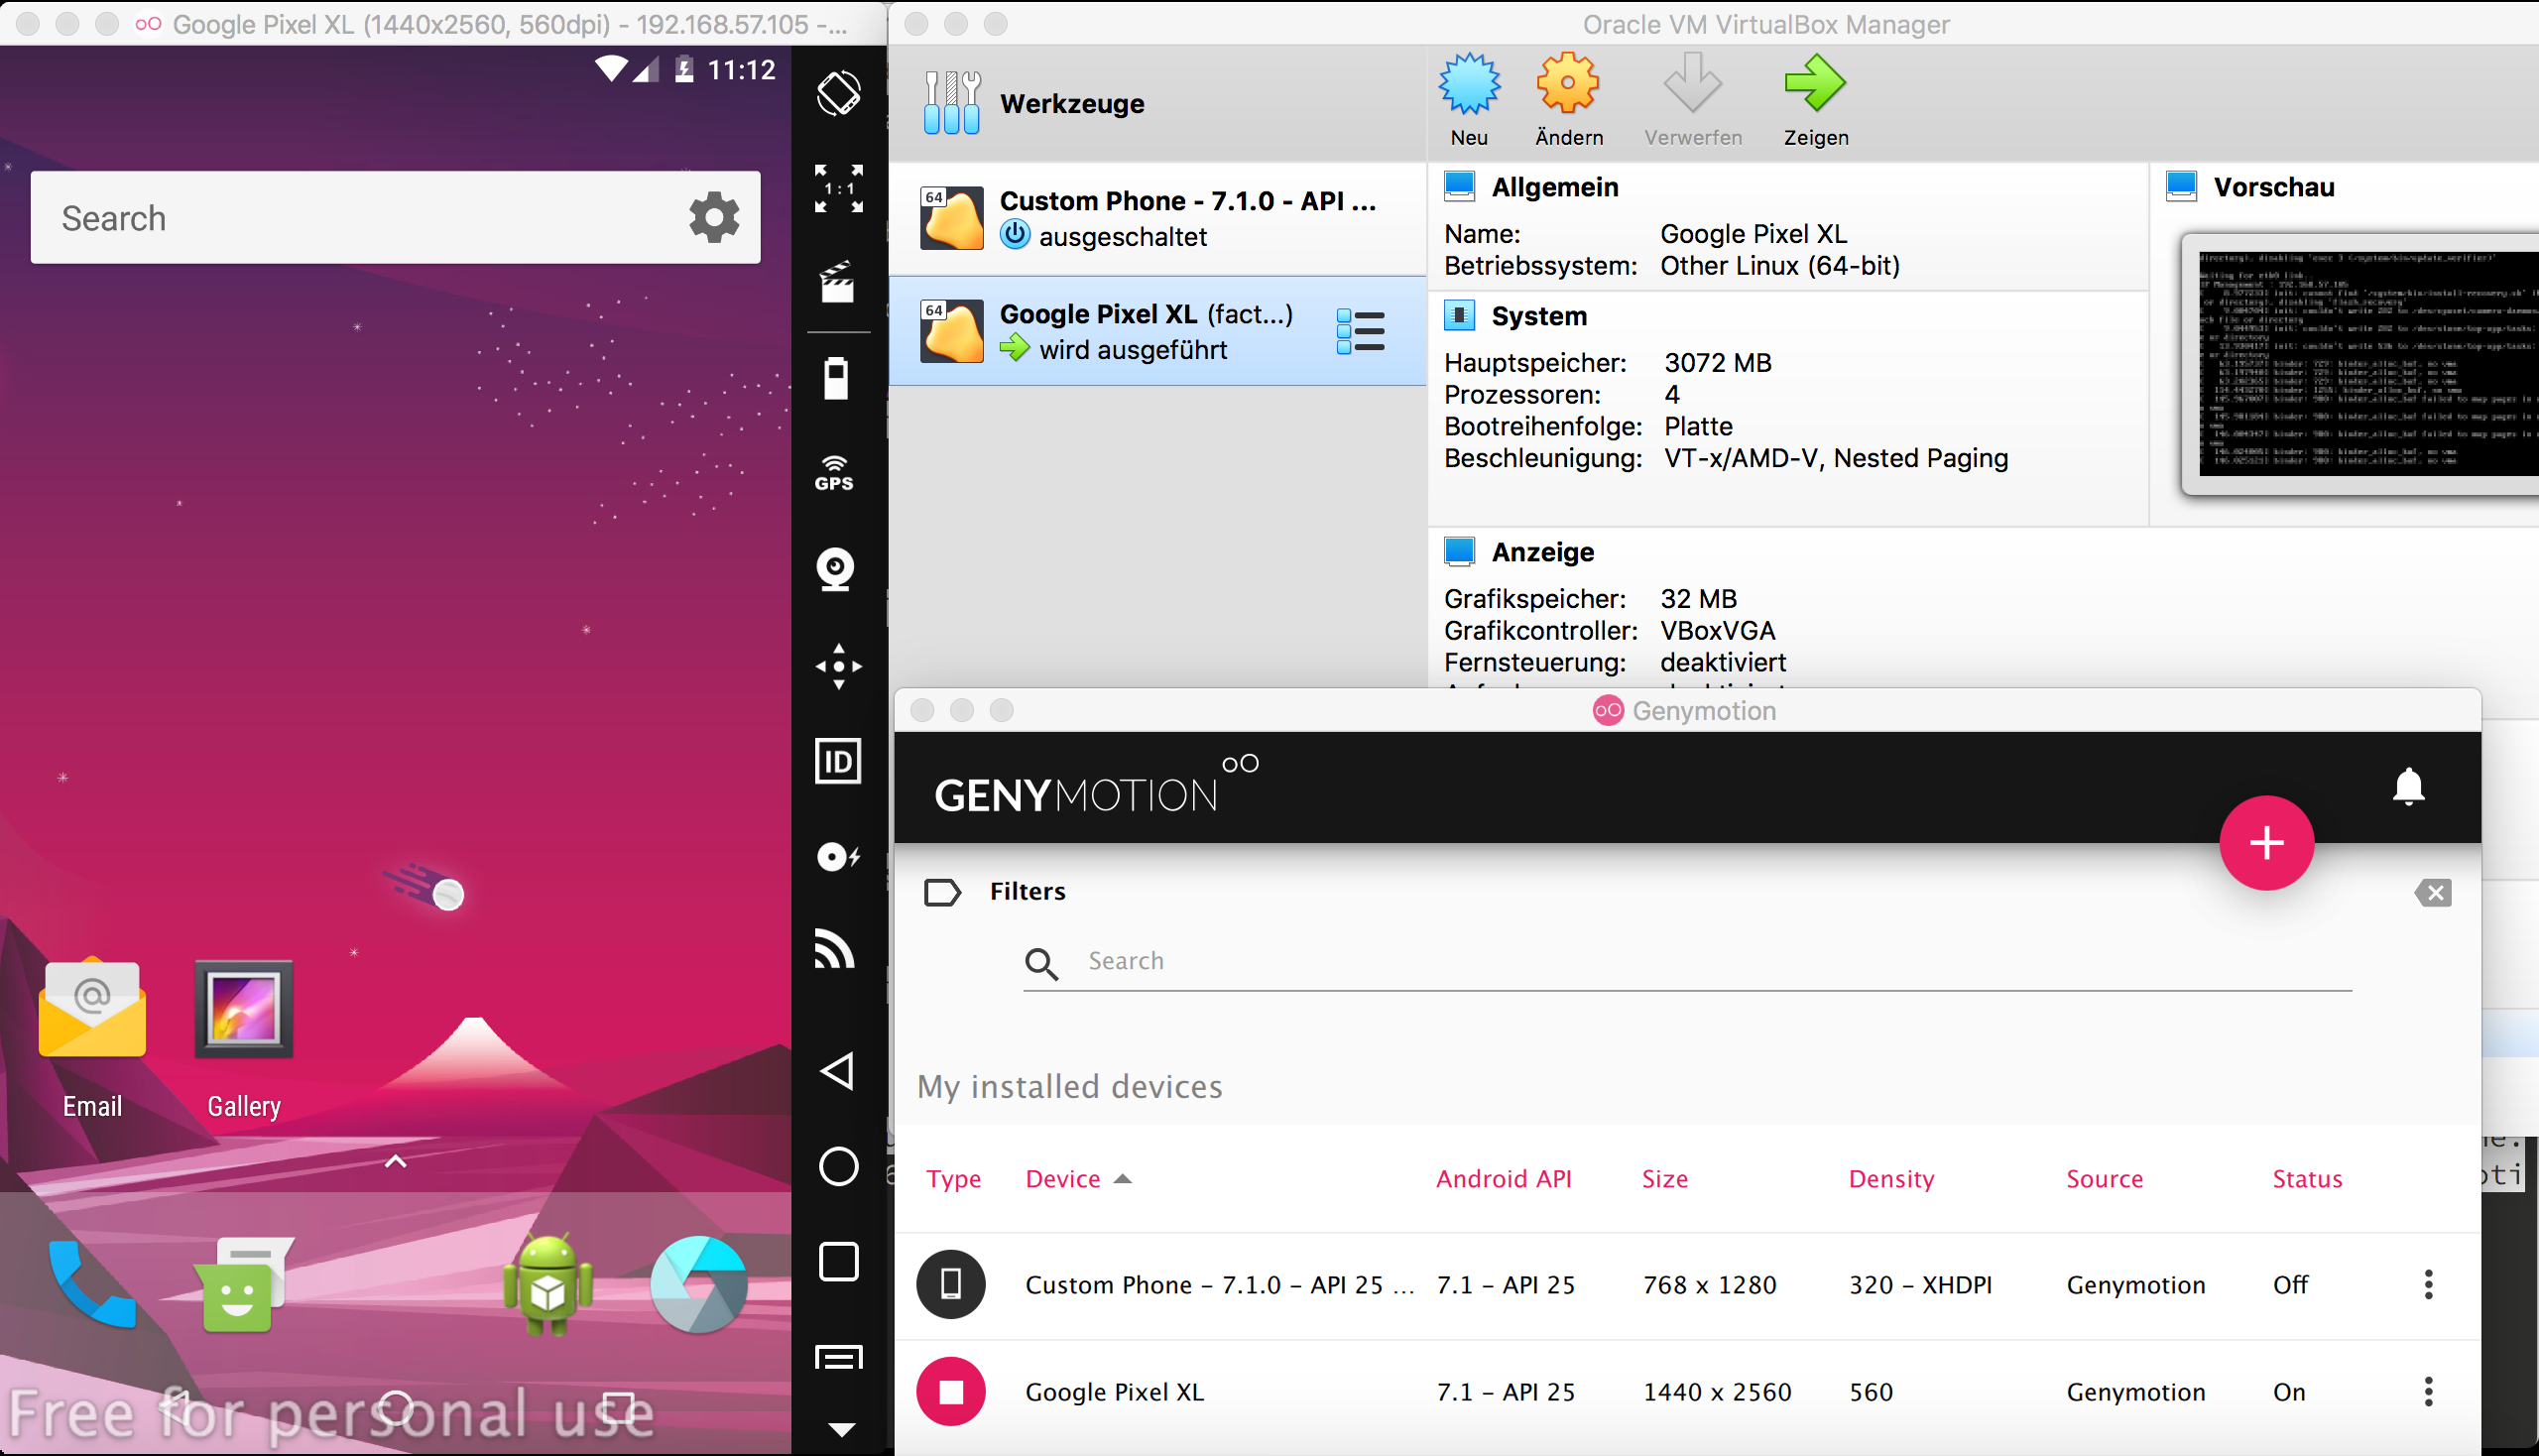Image resolution: width=2539 pixels, height=1456 pixels.
Task: Add a new device with plus button
Action: coord(2266,843)
